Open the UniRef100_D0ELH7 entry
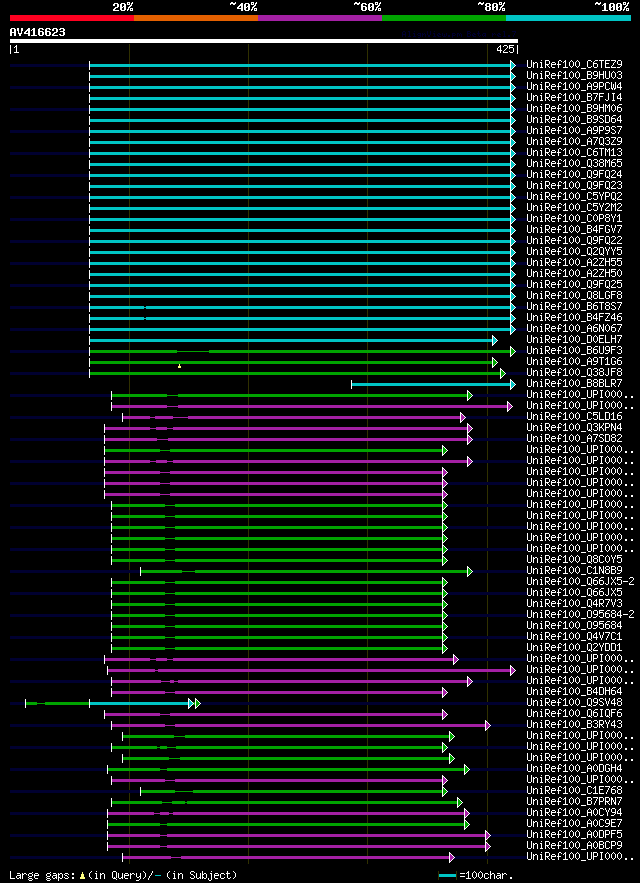 coord(574,339)
